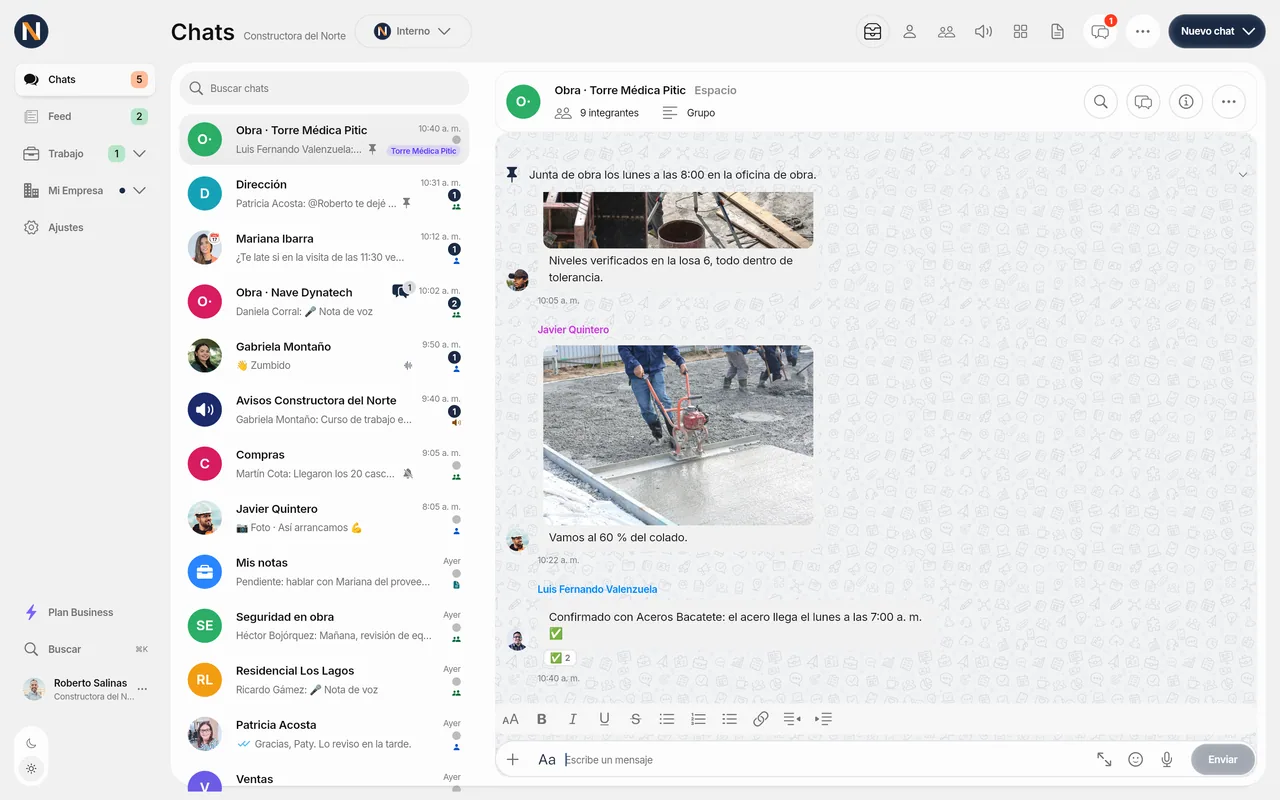Image resolution: width=1280 pixels, height=800 pixels.
Task: Add reaction on the ✅ 2 chip
Action: 560,658
